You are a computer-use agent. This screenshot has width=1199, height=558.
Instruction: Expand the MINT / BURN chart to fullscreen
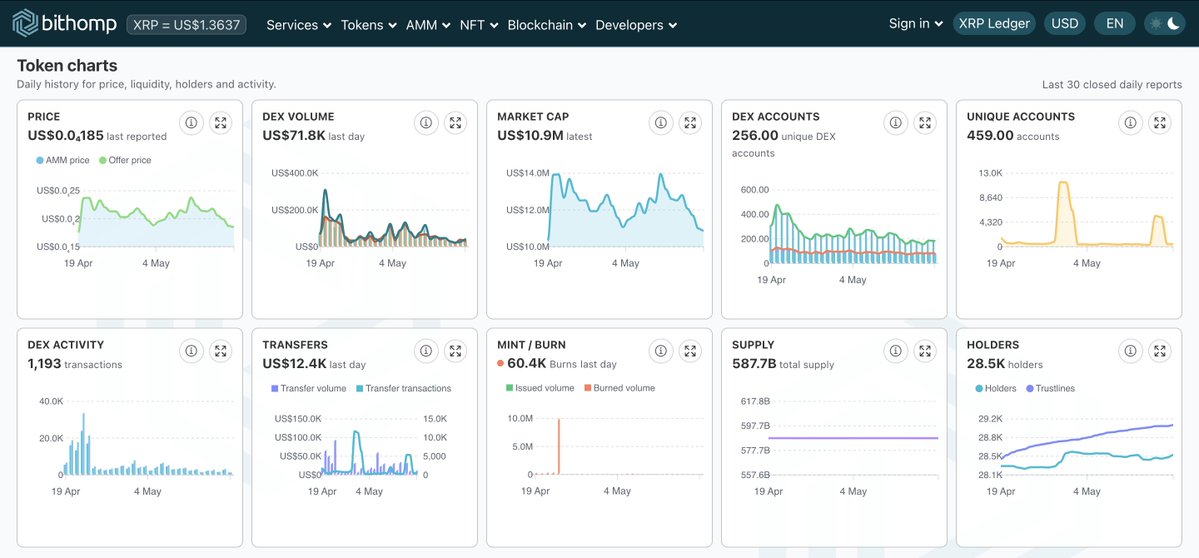(x=690, y=351)
